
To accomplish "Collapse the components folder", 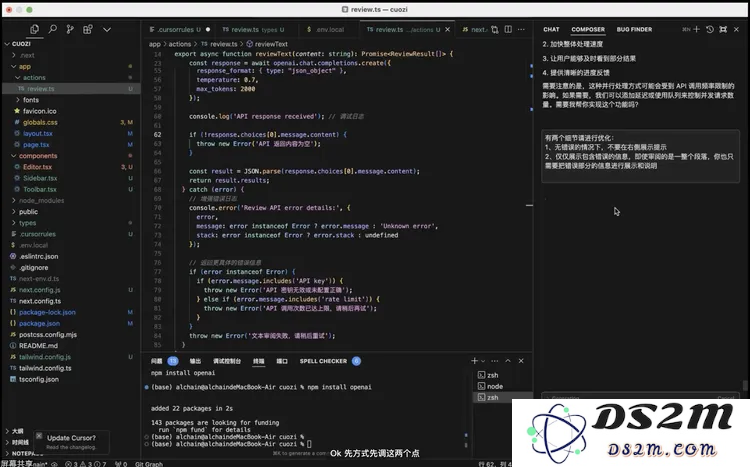I will pos(37,156).
